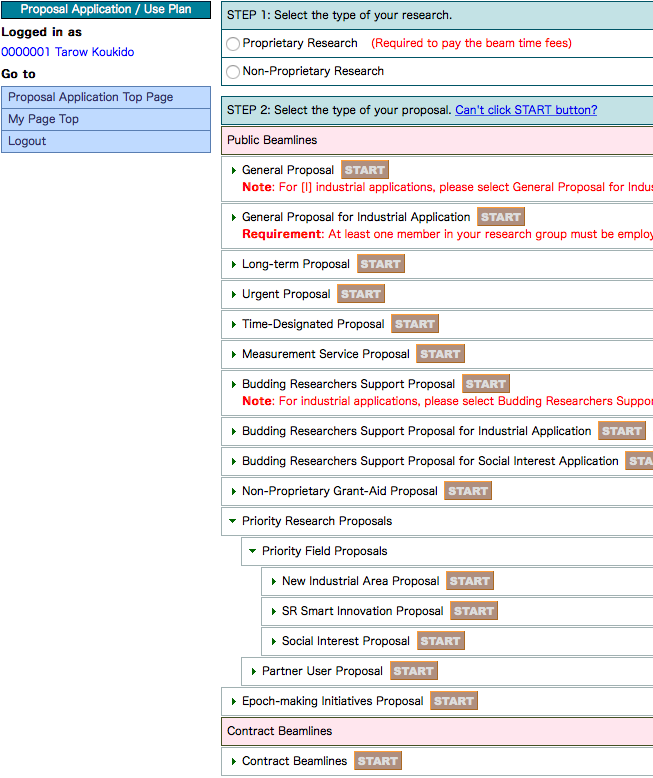Expand the Epoch-making Initiatives Proposal arrow
Screen dimensions: 653x778
click(234, 701)
